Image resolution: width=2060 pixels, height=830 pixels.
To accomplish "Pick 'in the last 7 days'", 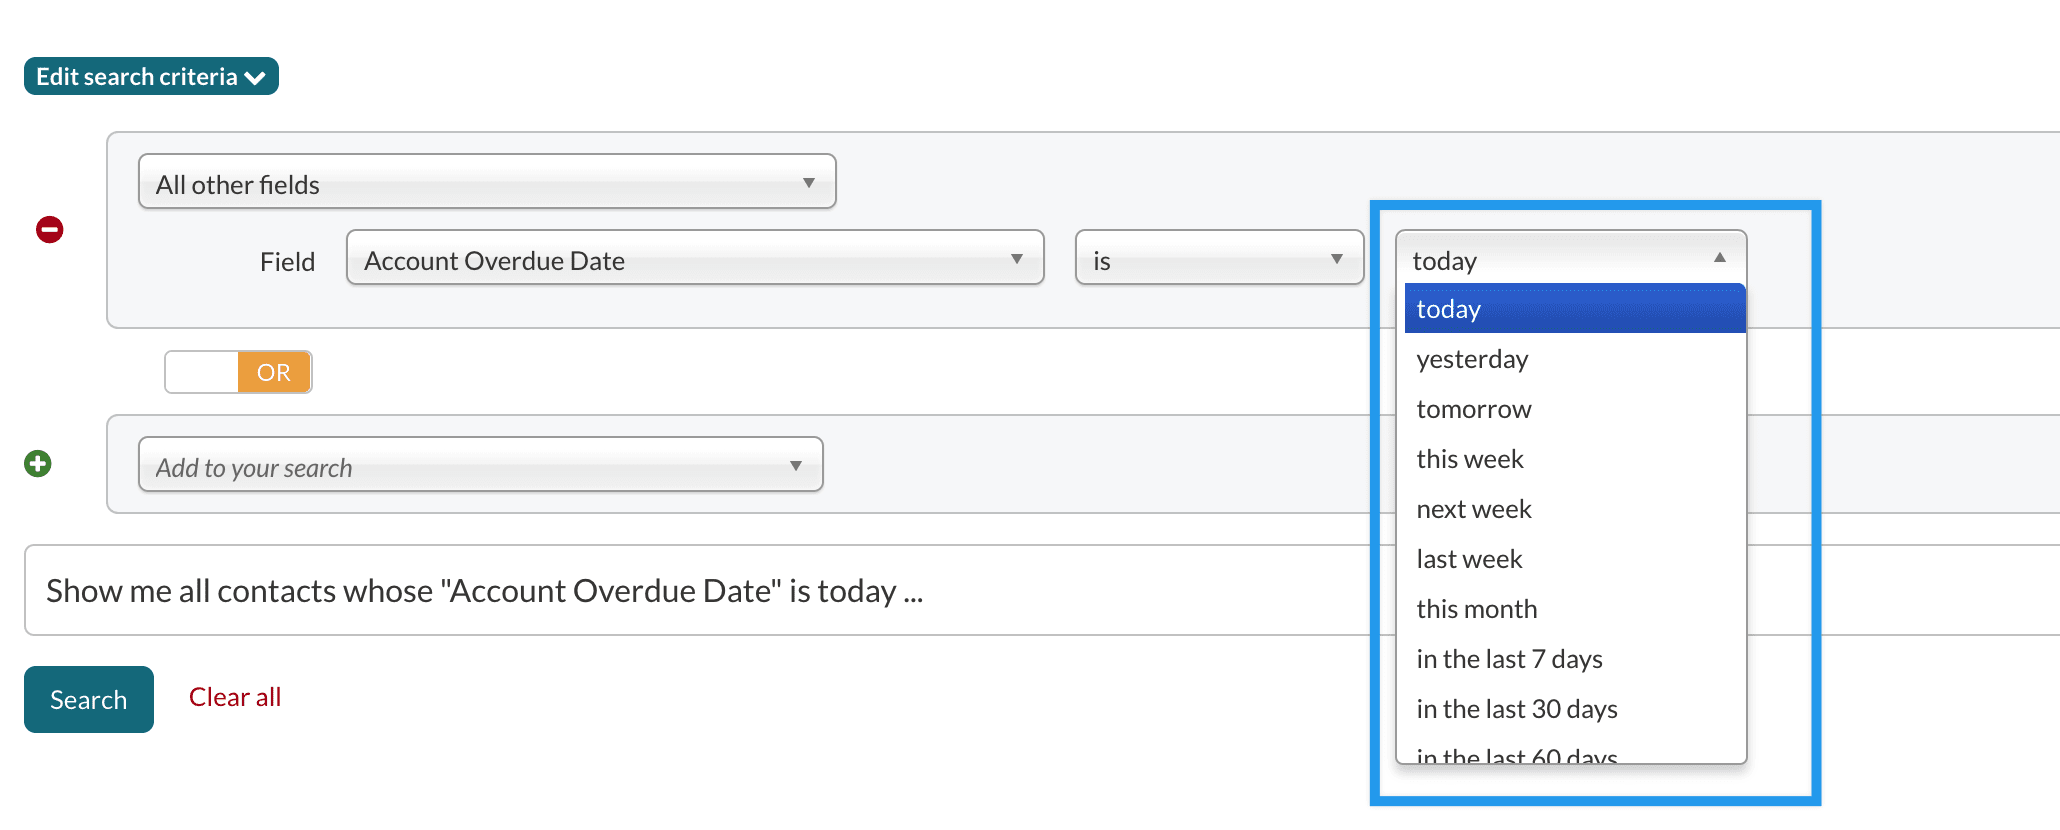I will tap(1573, 659).
